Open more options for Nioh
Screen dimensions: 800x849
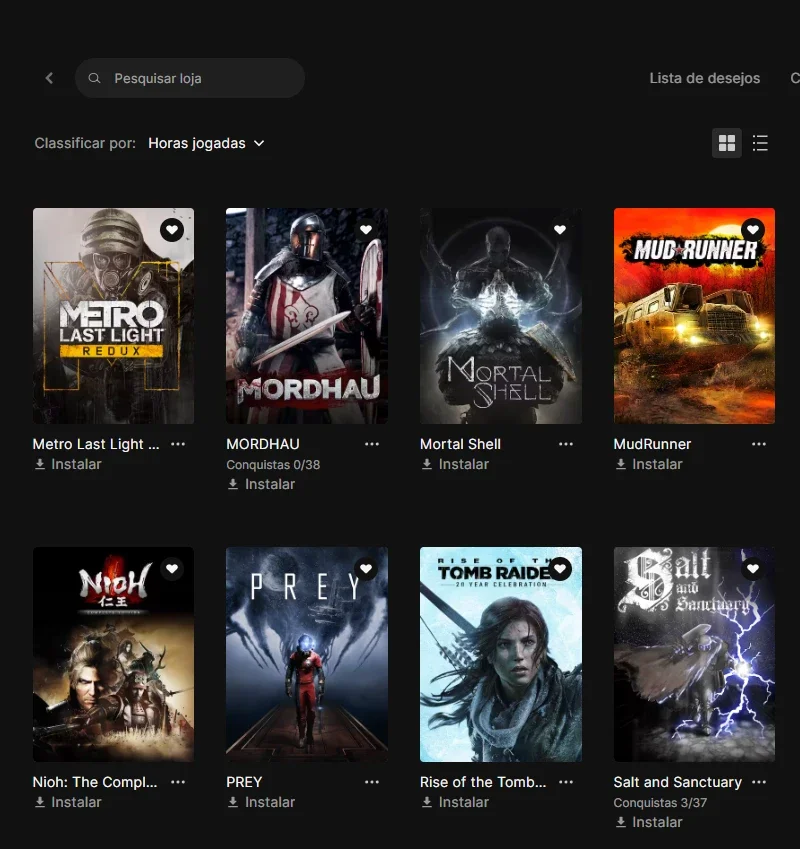[178, 782]
